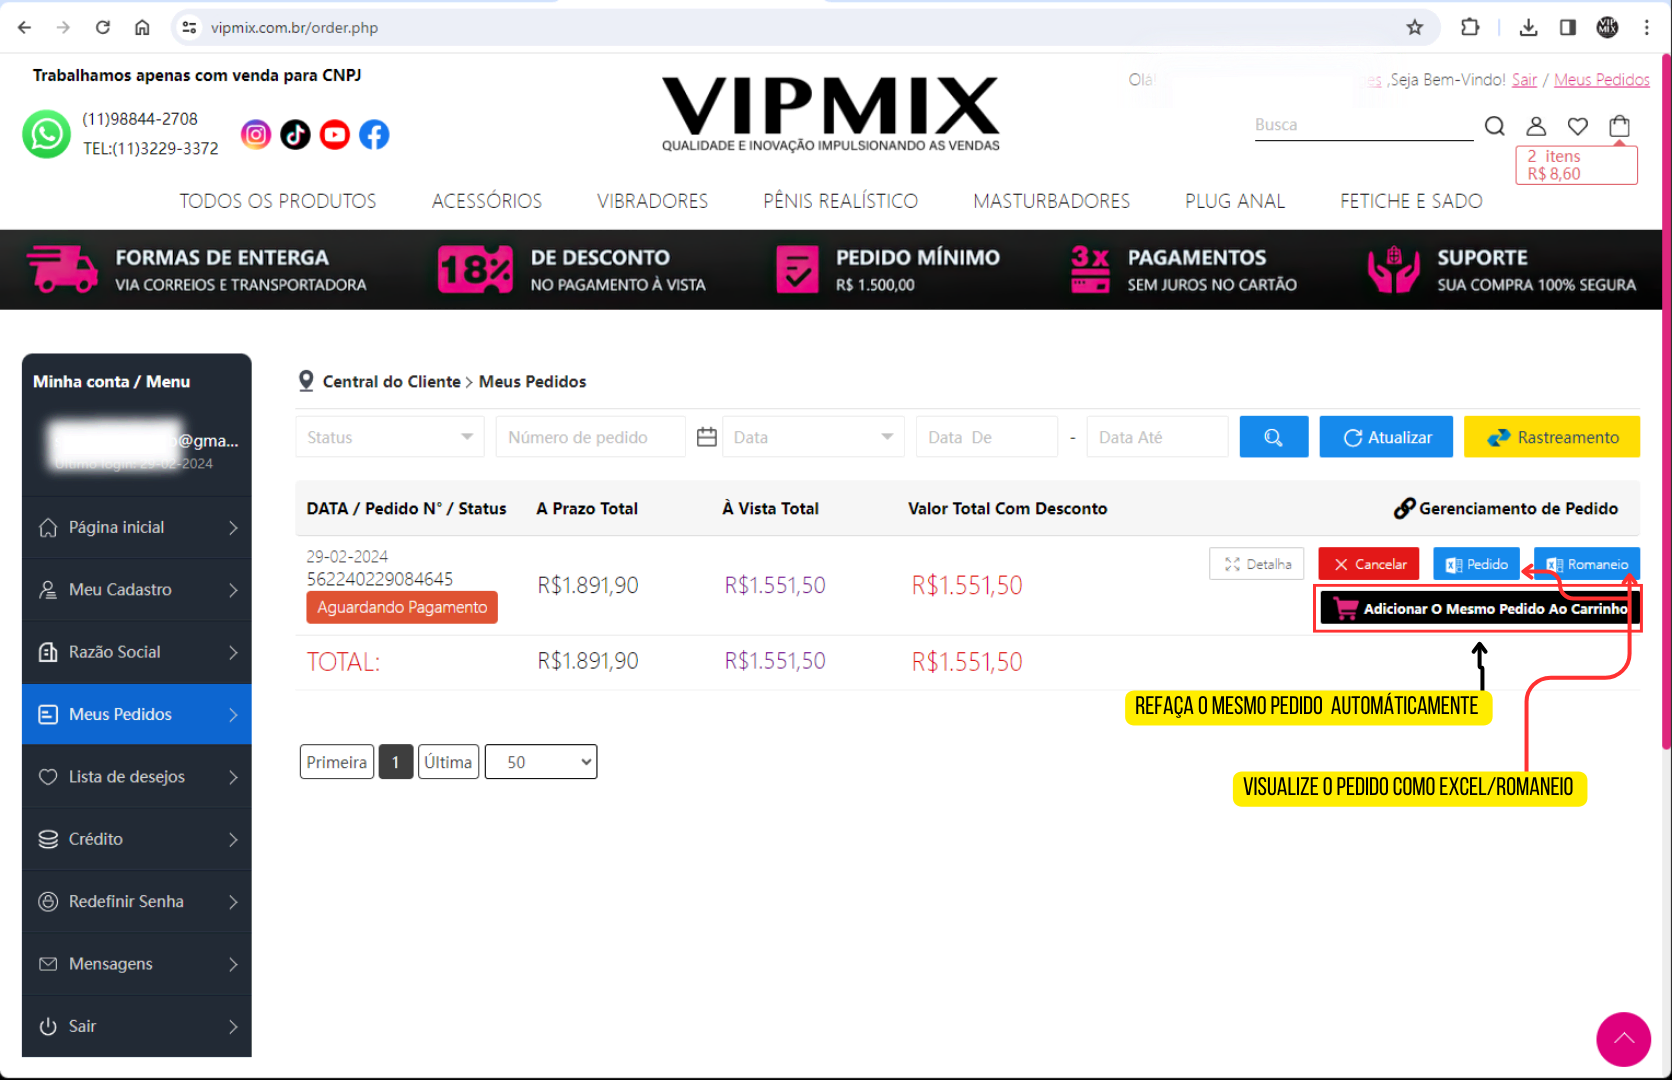This screenshot has width=1674, height=1080.
Task: Open the browser profile avatar icon
Action: (x=1608, y=27)
